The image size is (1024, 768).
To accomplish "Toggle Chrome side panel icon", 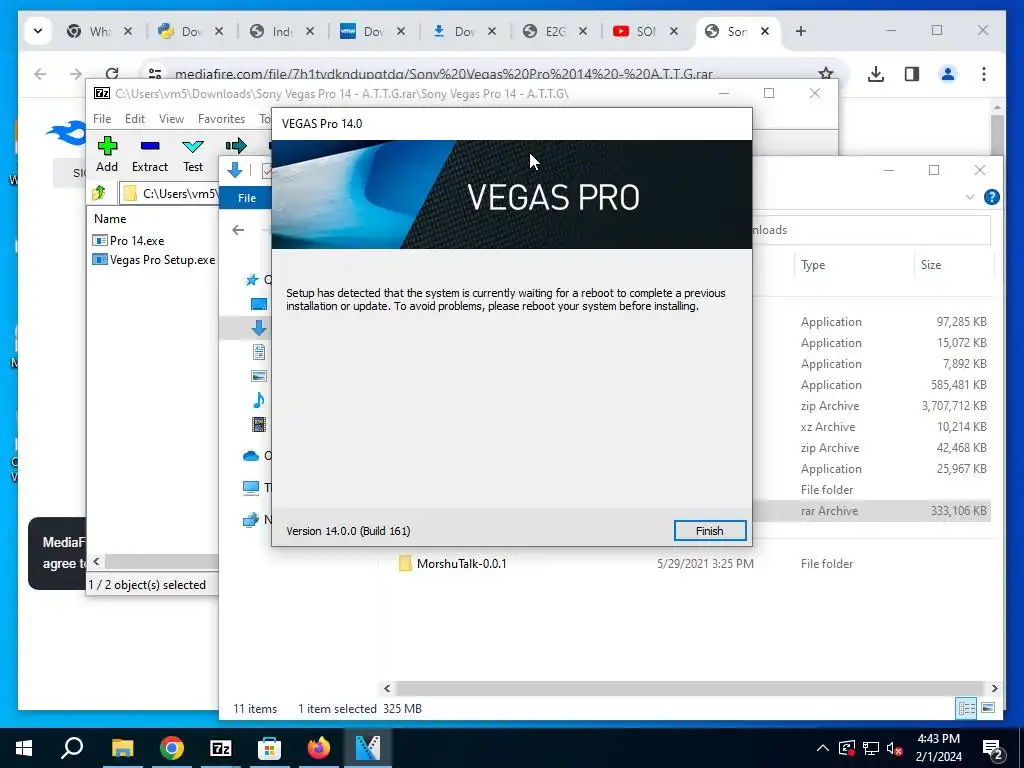I will (x=912, y=74).
